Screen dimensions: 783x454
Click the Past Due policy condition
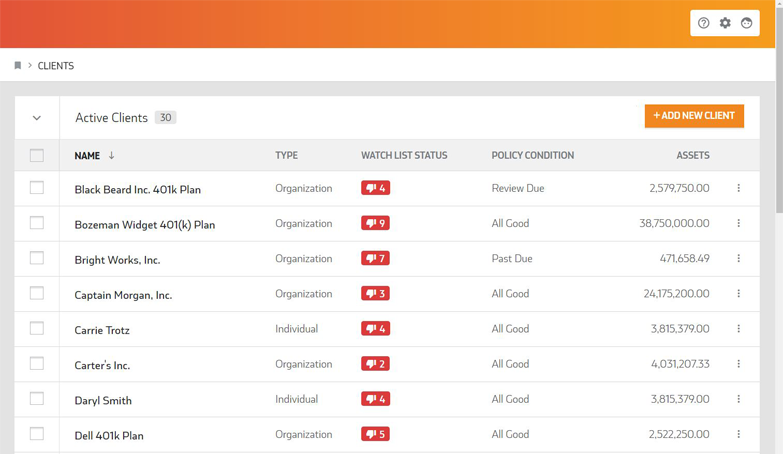point(512,259)
